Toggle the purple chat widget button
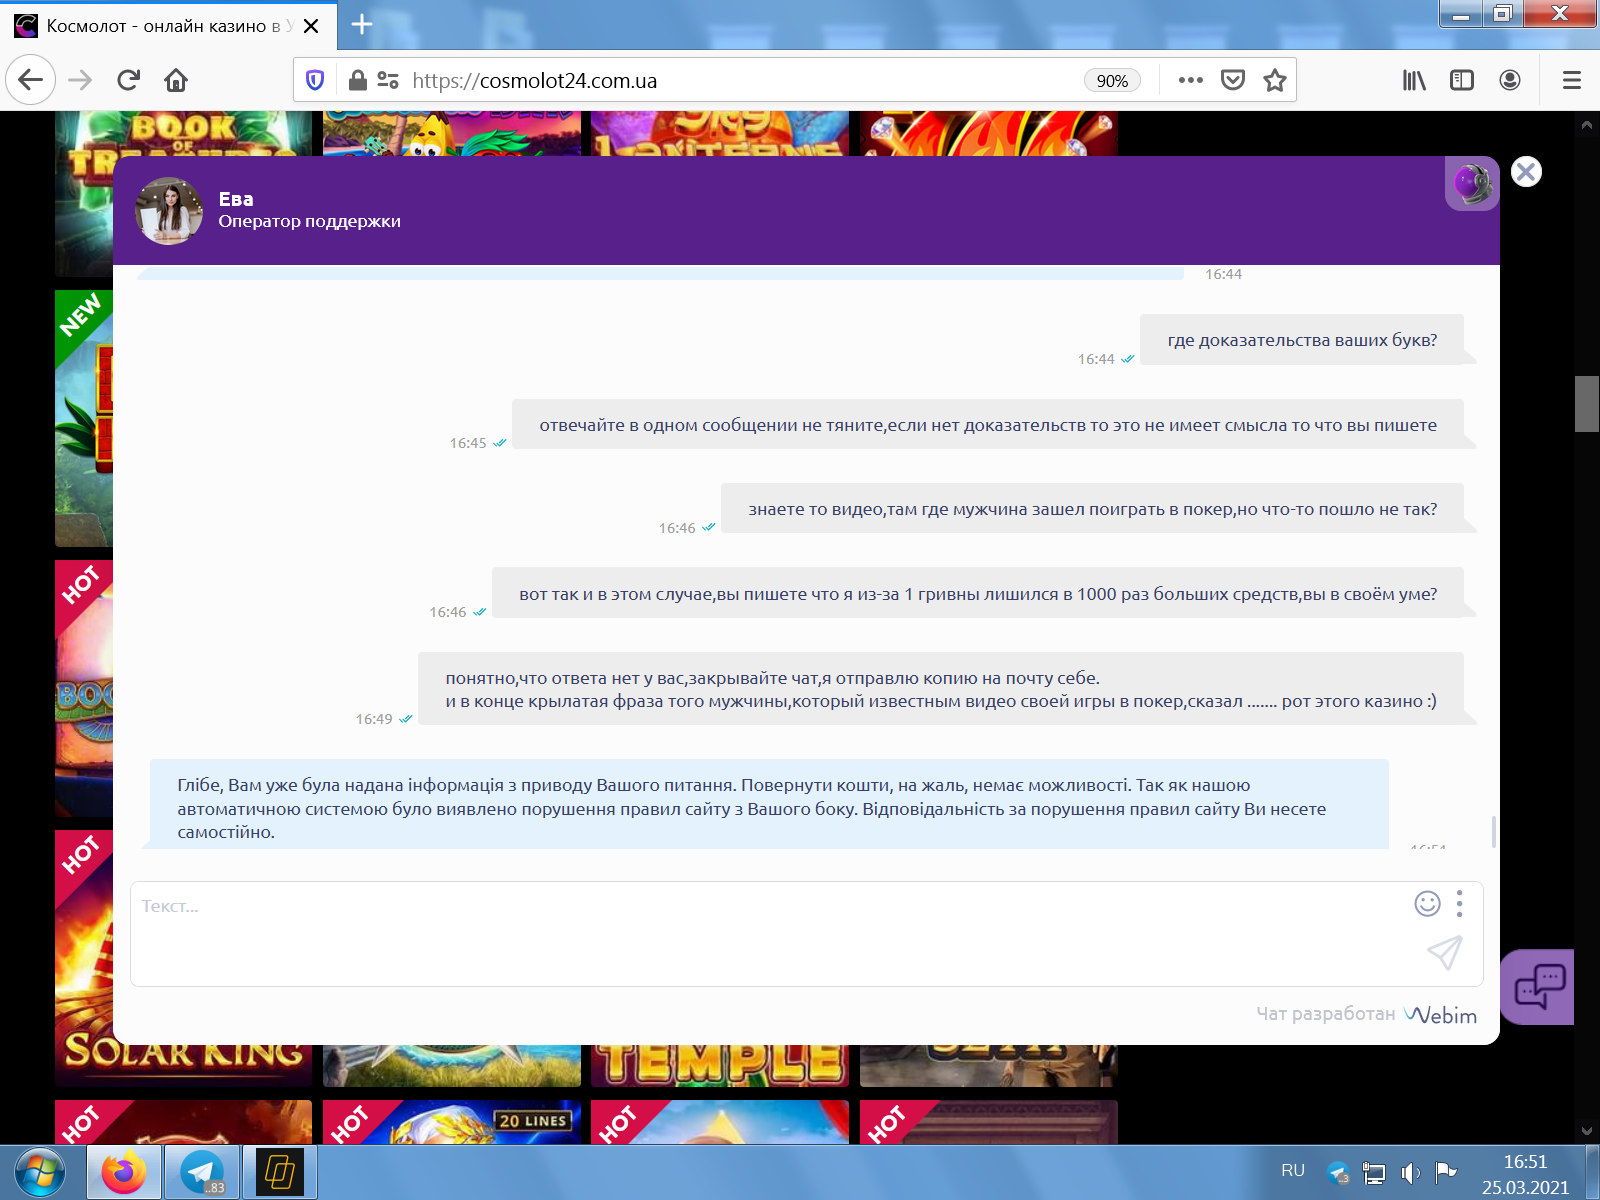This screenshot has width=1600, height=1200. click(x=1538, y=987)
